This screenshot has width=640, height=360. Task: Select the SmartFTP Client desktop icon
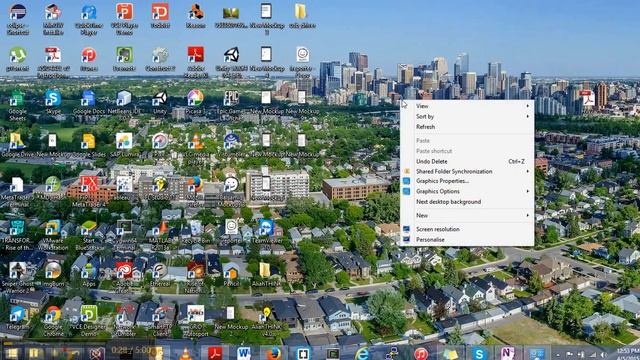160,320
